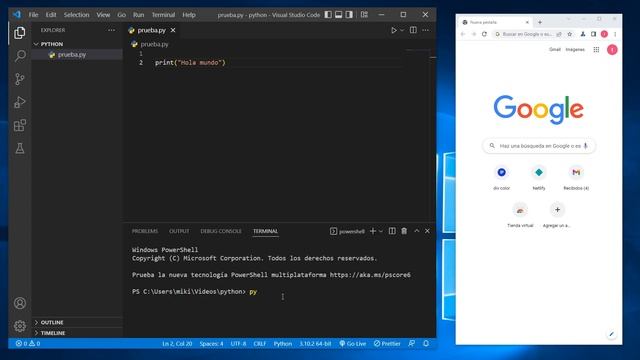Toggle the secondary side bar layout
640x360 pixels.
(x=349, y=15)
